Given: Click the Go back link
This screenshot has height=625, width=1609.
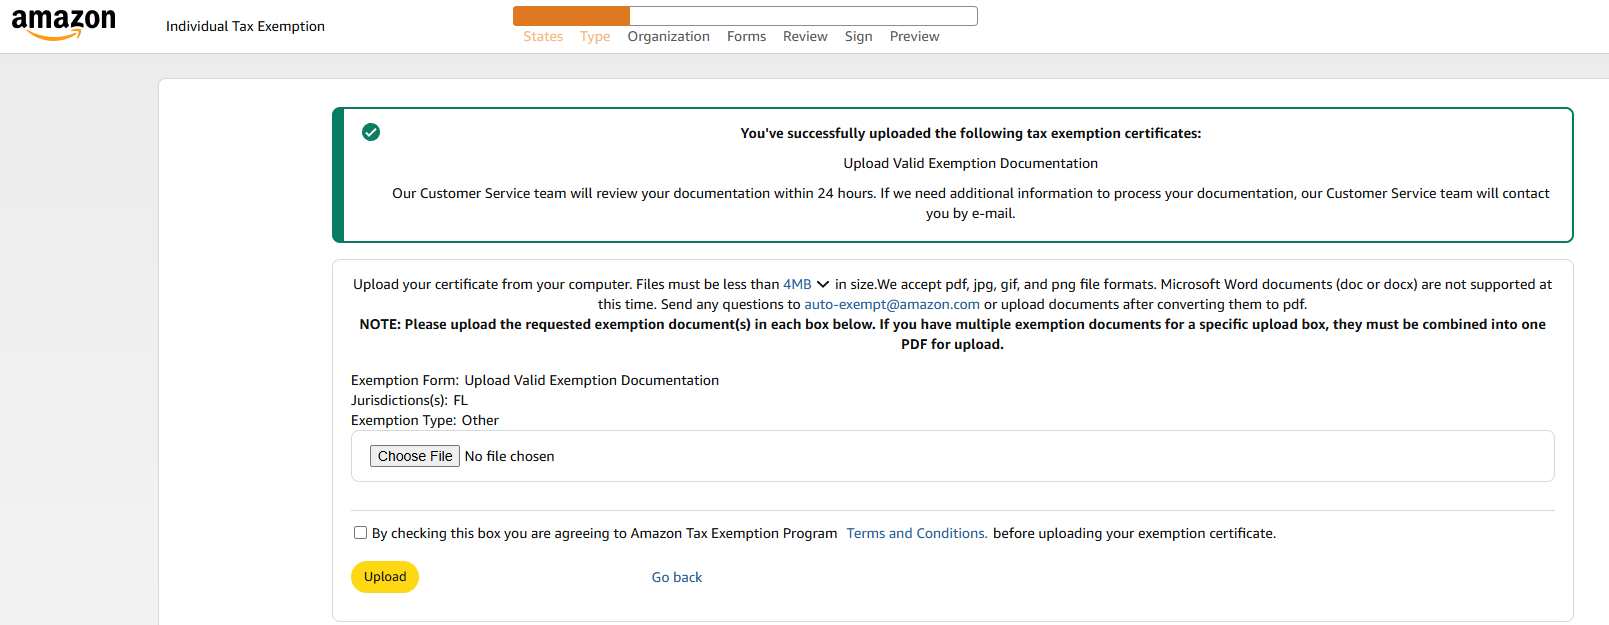Looking at the screenshot, I should [677, 577].
